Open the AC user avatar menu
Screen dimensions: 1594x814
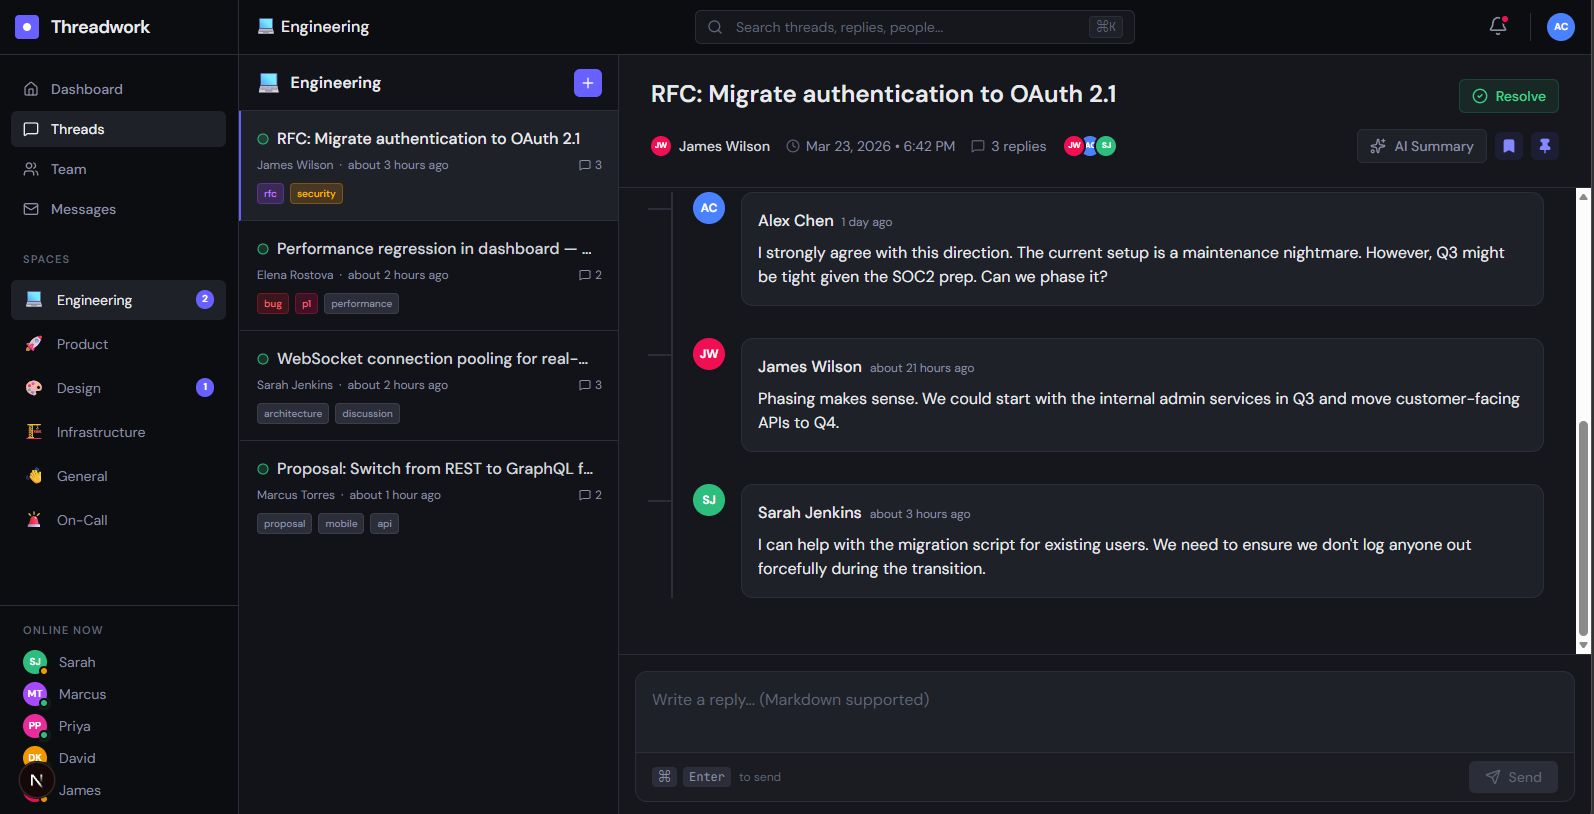1560,27
